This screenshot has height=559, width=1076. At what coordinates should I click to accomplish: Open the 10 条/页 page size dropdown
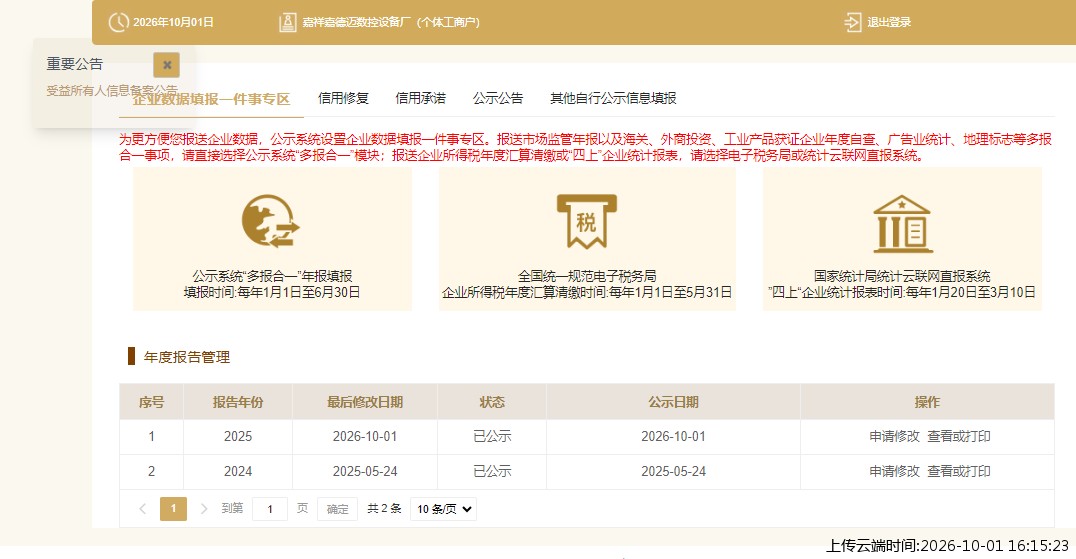pos(443,509)
